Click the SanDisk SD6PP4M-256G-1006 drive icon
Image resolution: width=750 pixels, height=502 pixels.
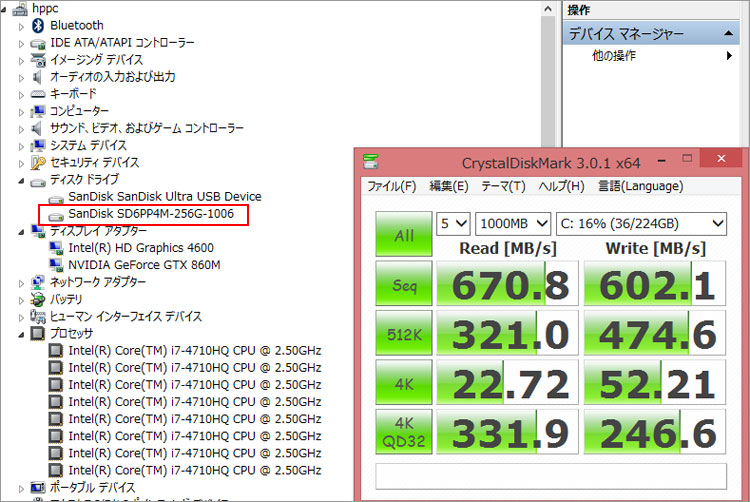56,216
